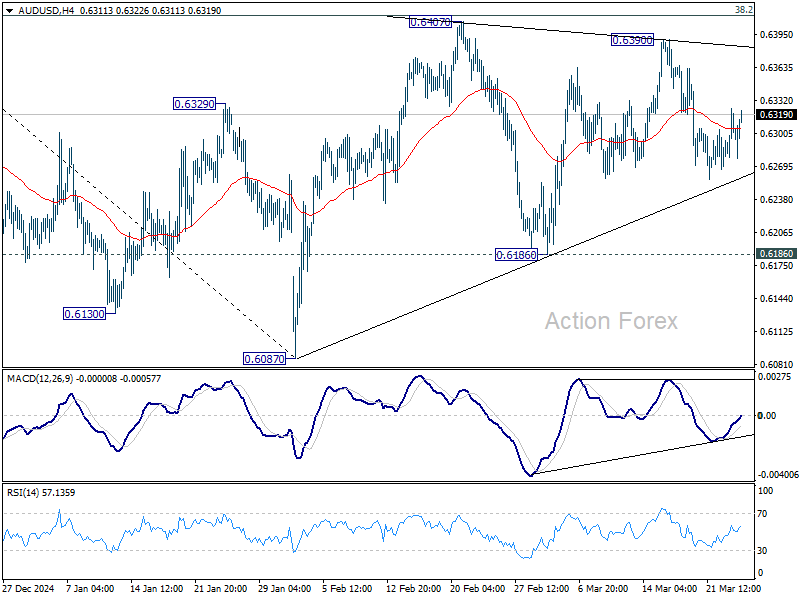Click the MACD 0.00275 scale value
Image resolution: width=800 pixels, height=600 pixels.
pyautogui.click(x=774, y=377)
